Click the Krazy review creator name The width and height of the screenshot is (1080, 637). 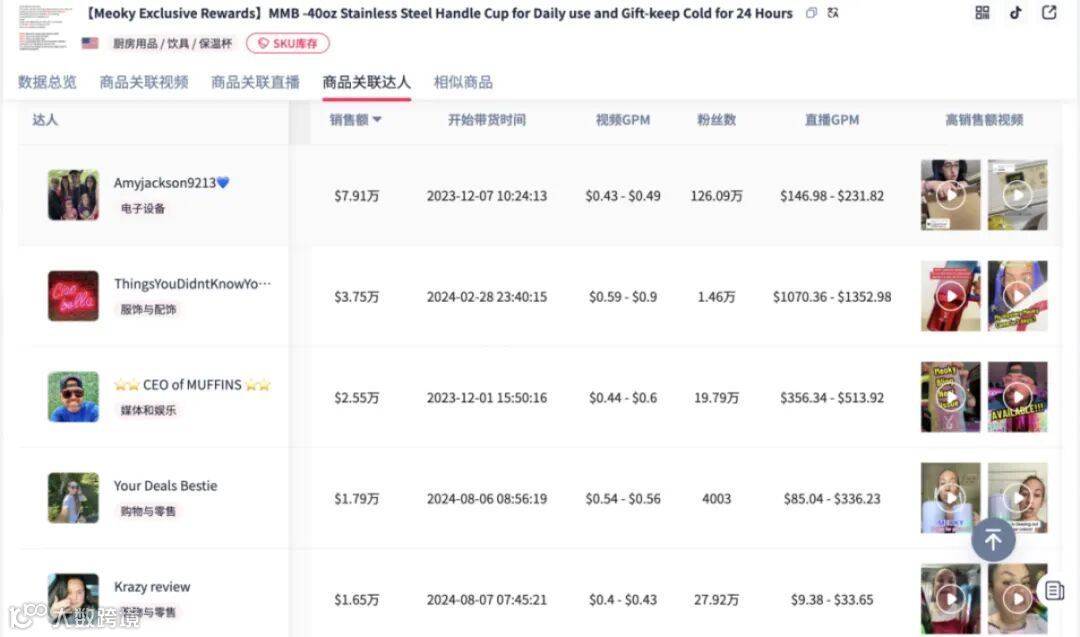[x=152, y=587]
